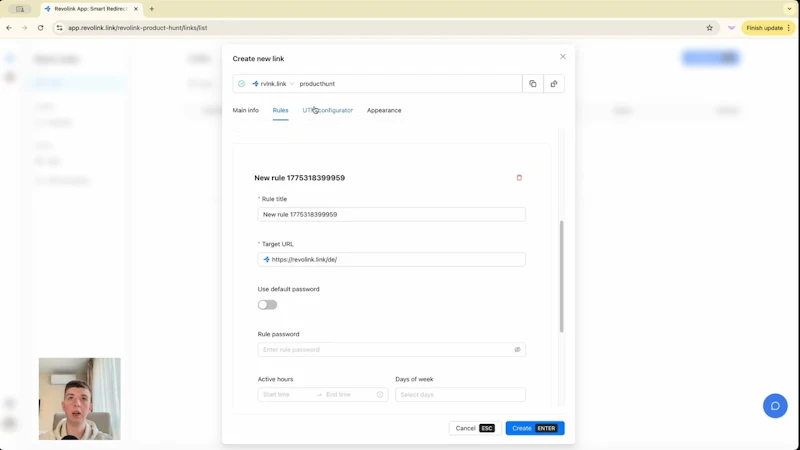This screenshot has width=800, height=450.
Task: Open the browser tab list chevron
Action: click(x=789, y=9)
